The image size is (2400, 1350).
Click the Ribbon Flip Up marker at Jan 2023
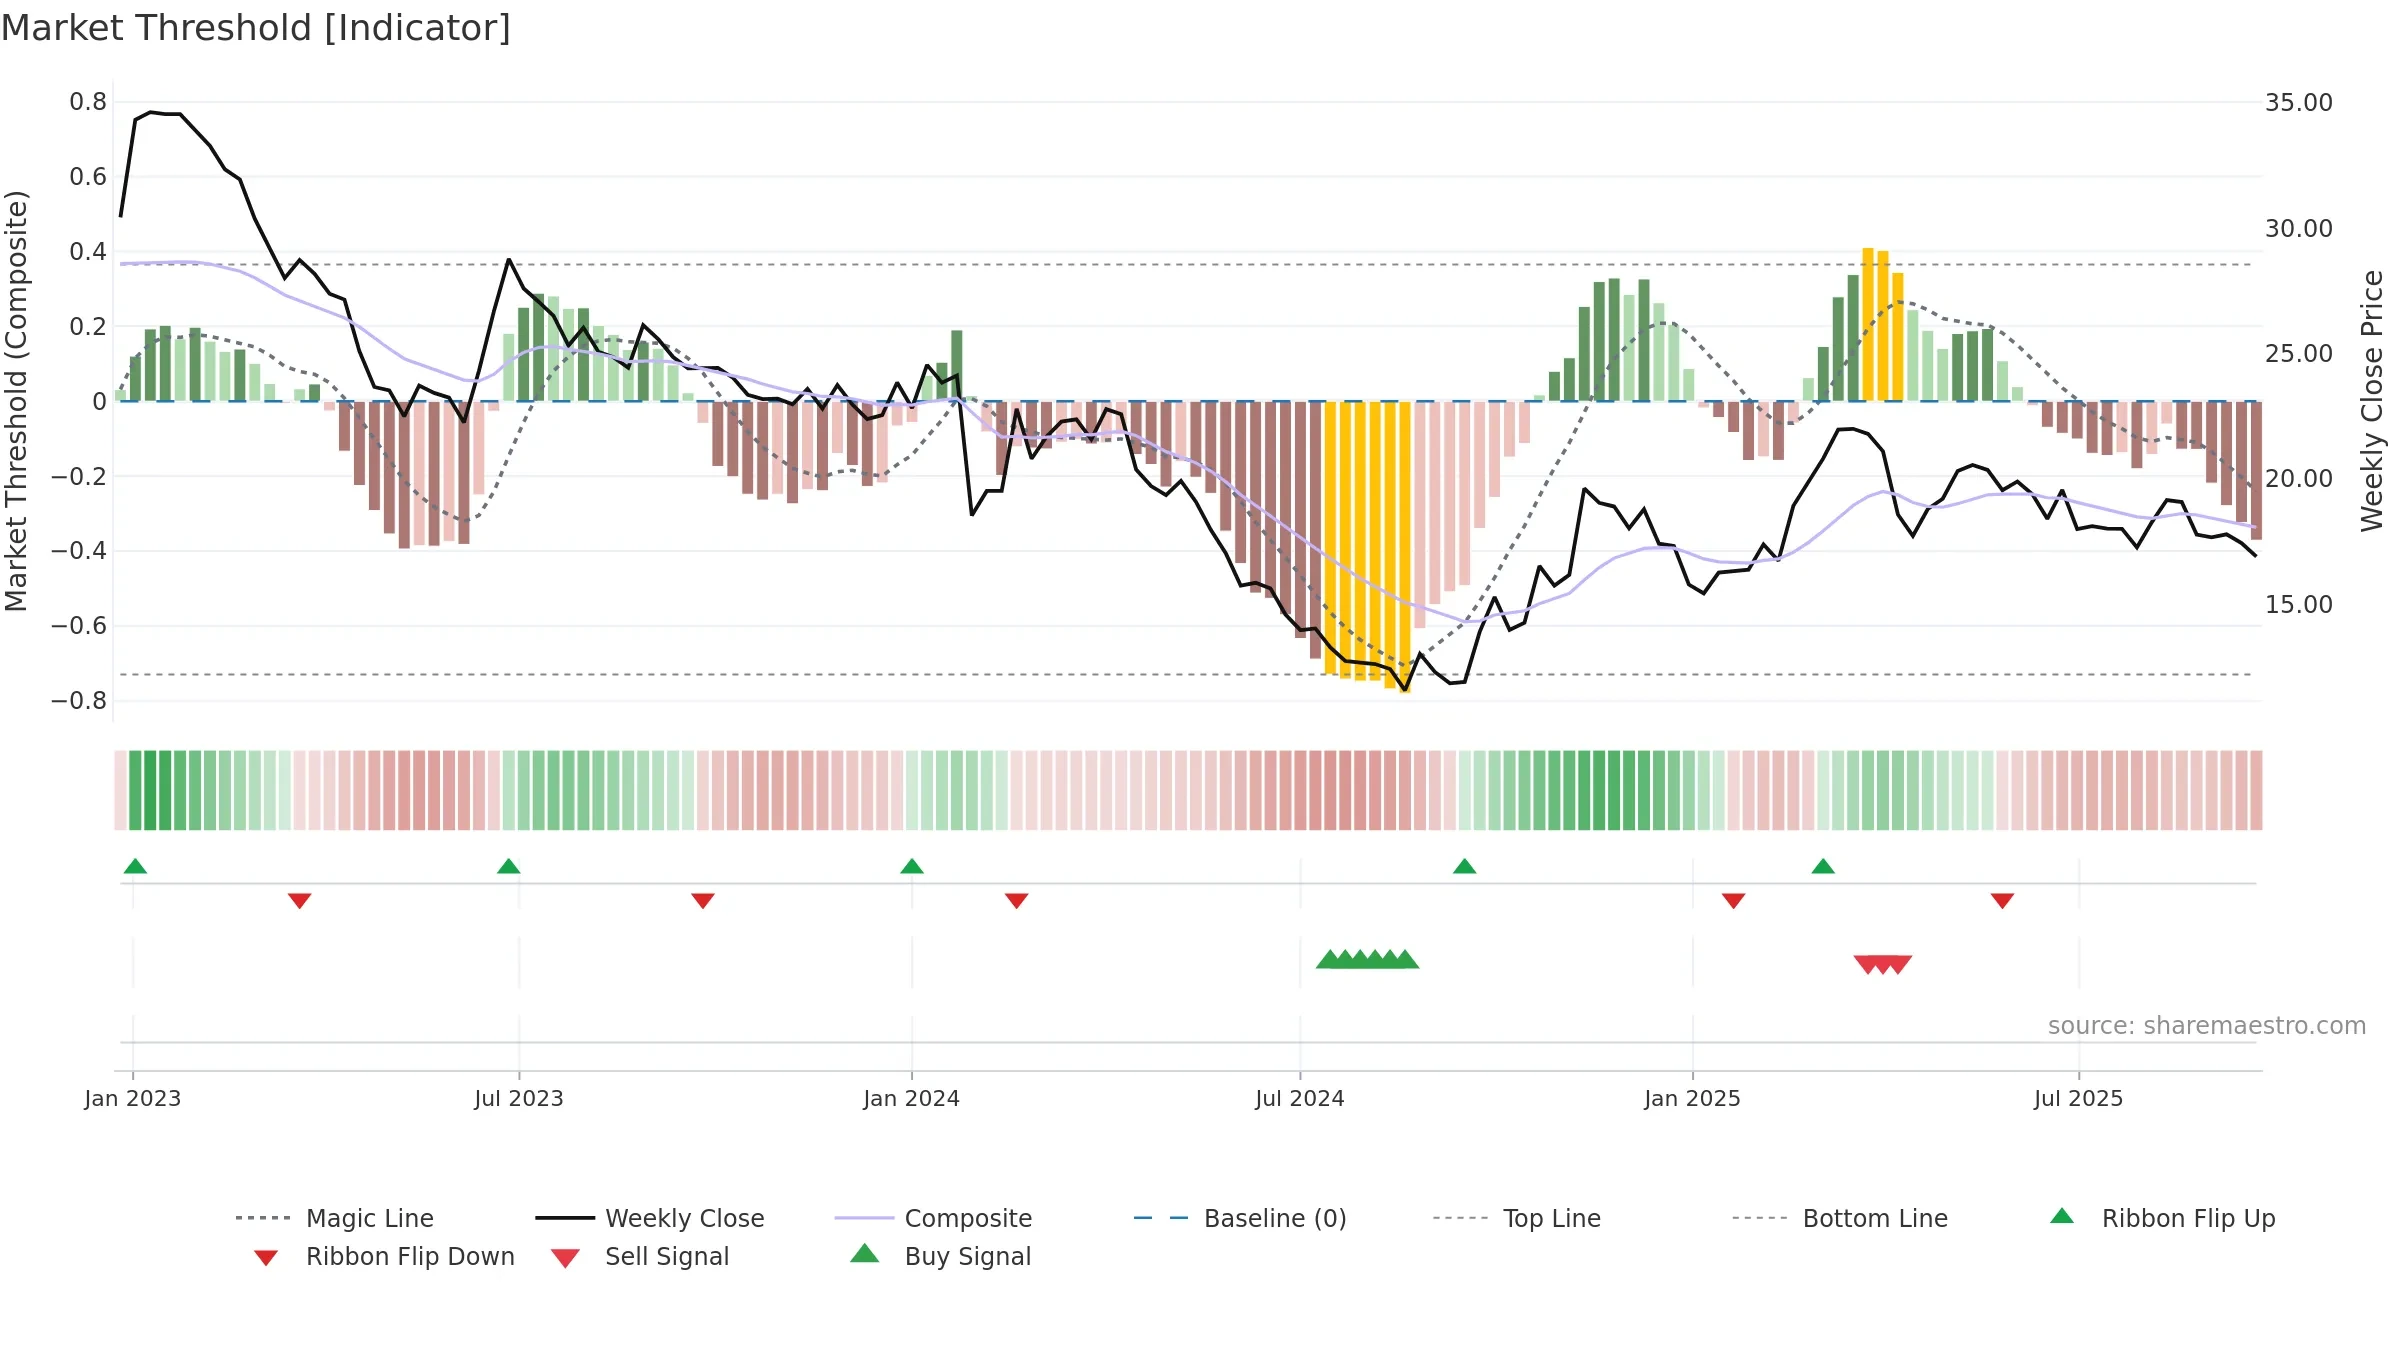[135, 866]
